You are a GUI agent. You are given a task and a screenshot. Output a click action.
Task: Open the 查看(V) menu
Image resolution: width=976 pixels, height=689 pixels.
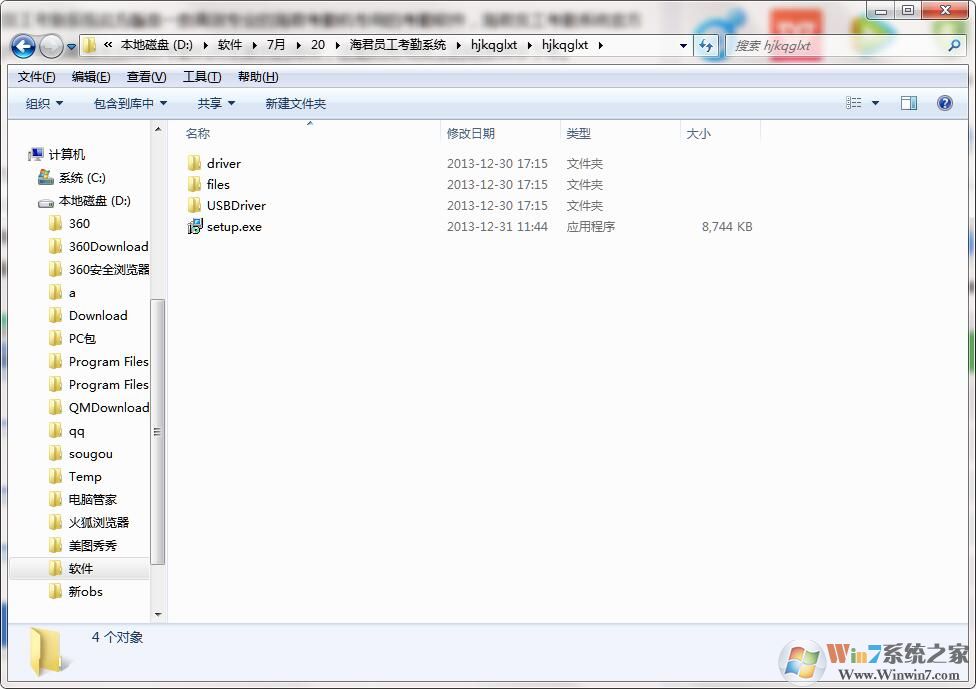click(146, 77)
